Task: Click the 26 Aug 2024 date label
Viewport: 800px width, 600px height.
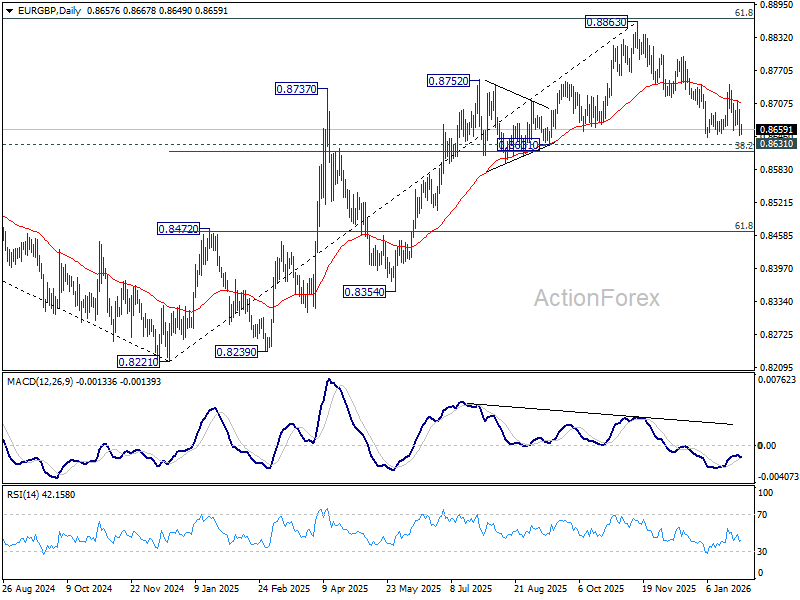Action: click(29, 588)
